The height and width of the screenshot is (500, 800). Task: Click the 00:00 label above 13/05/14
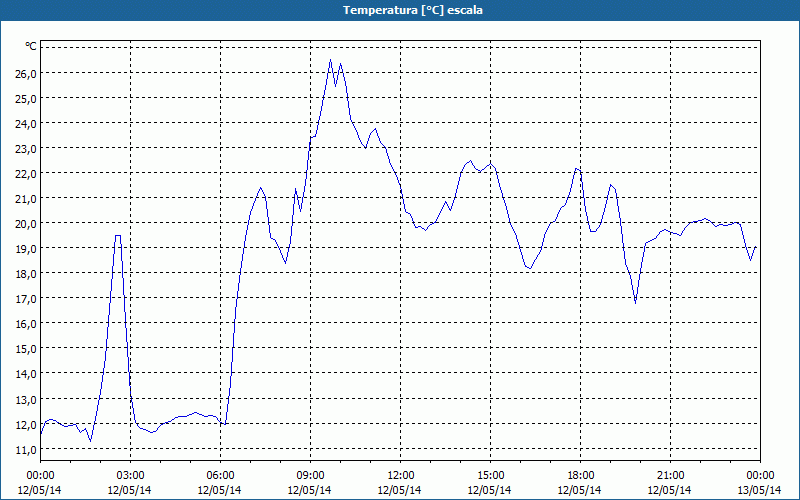click(760, 476)
